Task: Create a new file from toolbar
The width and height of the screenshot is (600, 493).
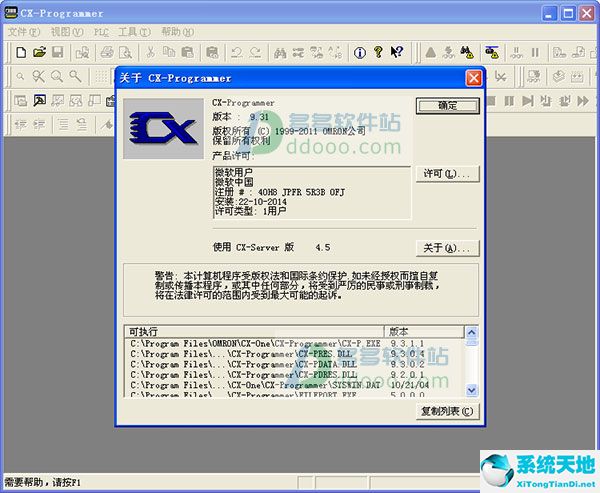Action: pos(21,52)
